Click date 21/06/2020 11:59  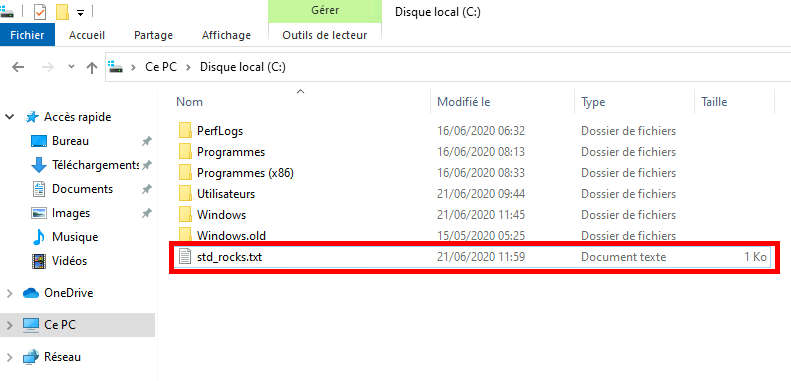tap(481, 257)
